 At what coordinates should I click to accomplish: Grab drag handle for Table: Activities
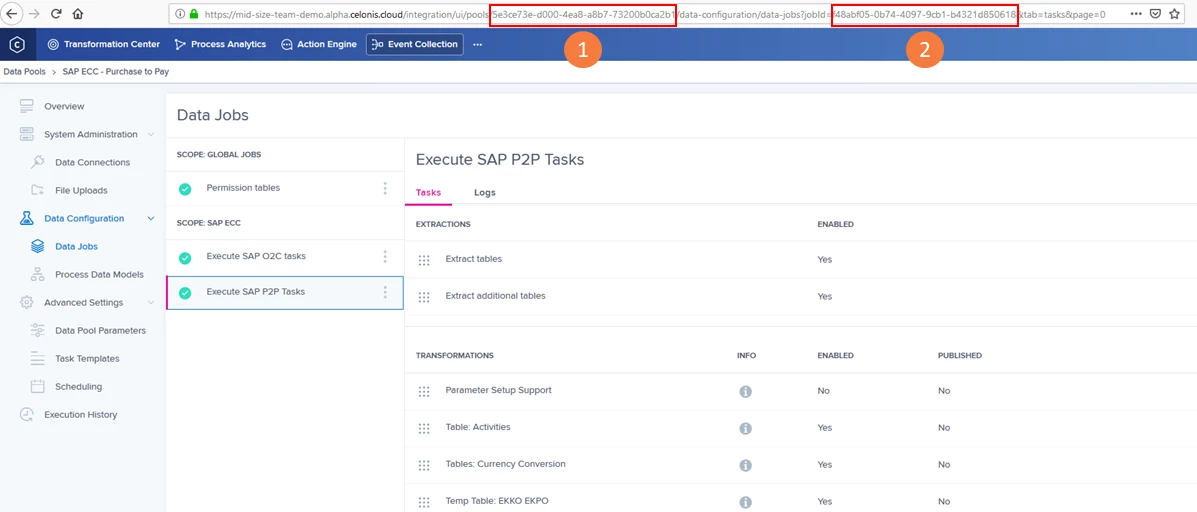(x=424, y=428)
